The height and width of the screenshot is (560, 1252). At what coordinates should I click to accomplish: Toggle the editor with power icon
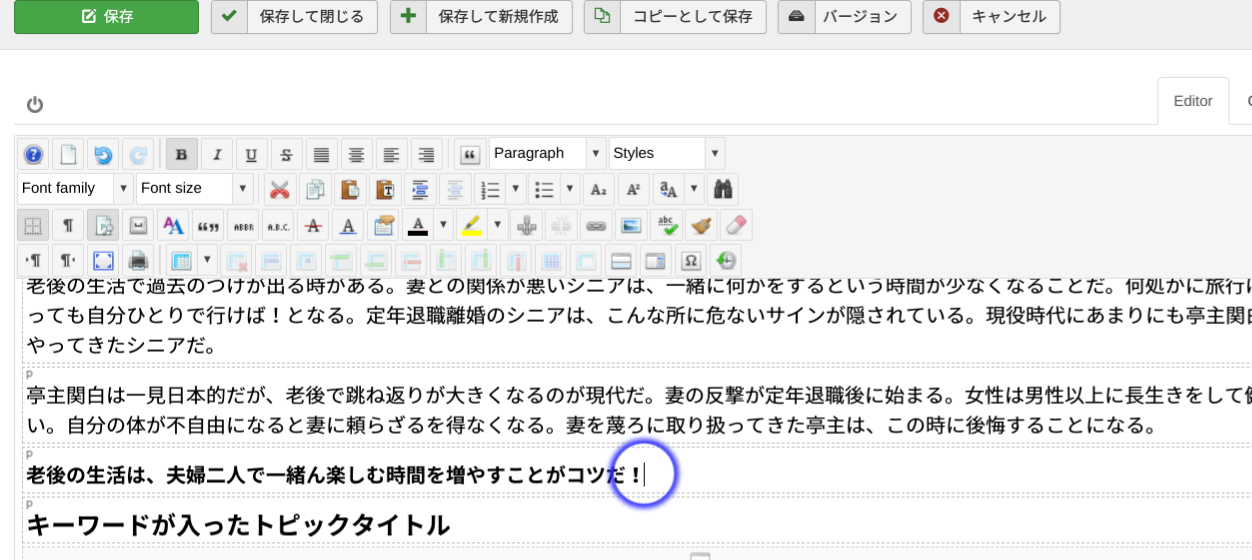tap(35, 104)
